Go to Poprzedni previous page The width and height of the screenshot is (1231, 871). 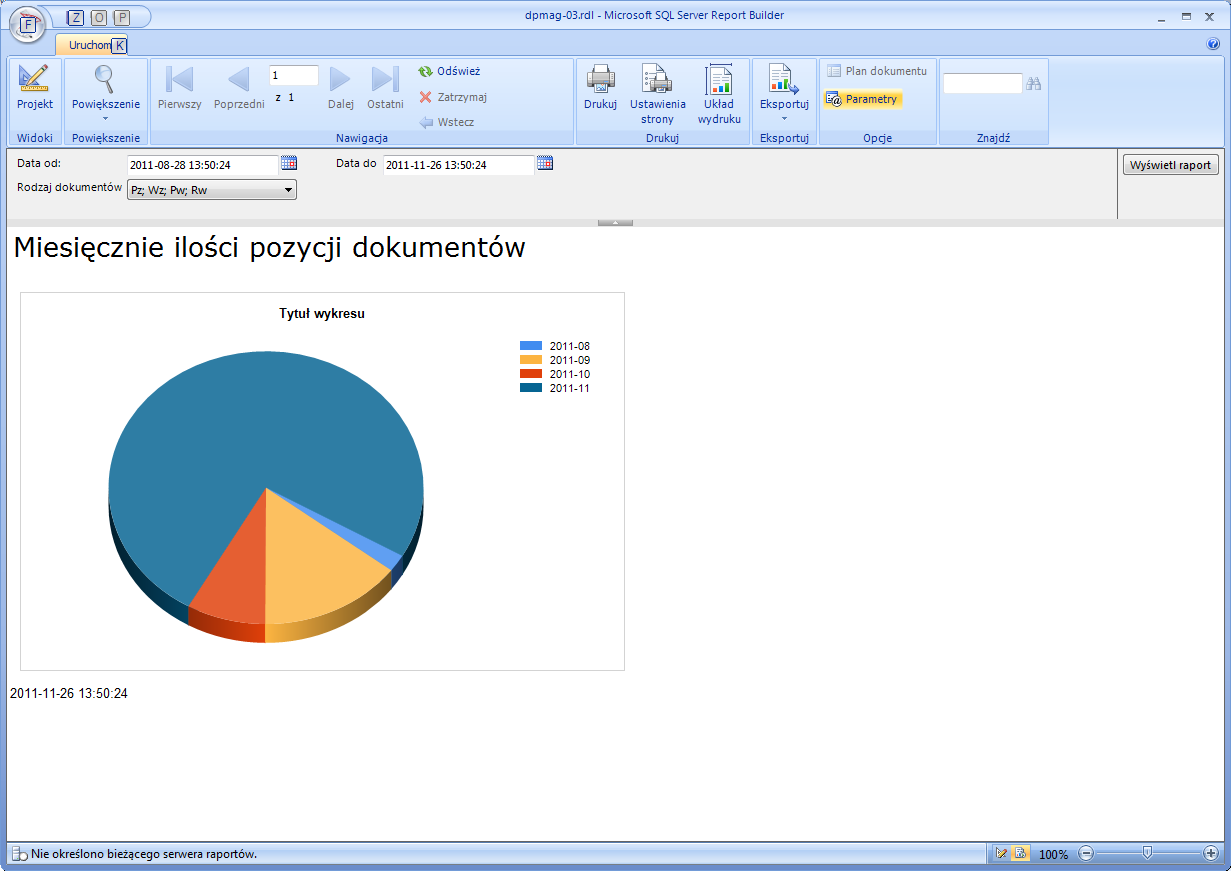click(x=239, y=88)
